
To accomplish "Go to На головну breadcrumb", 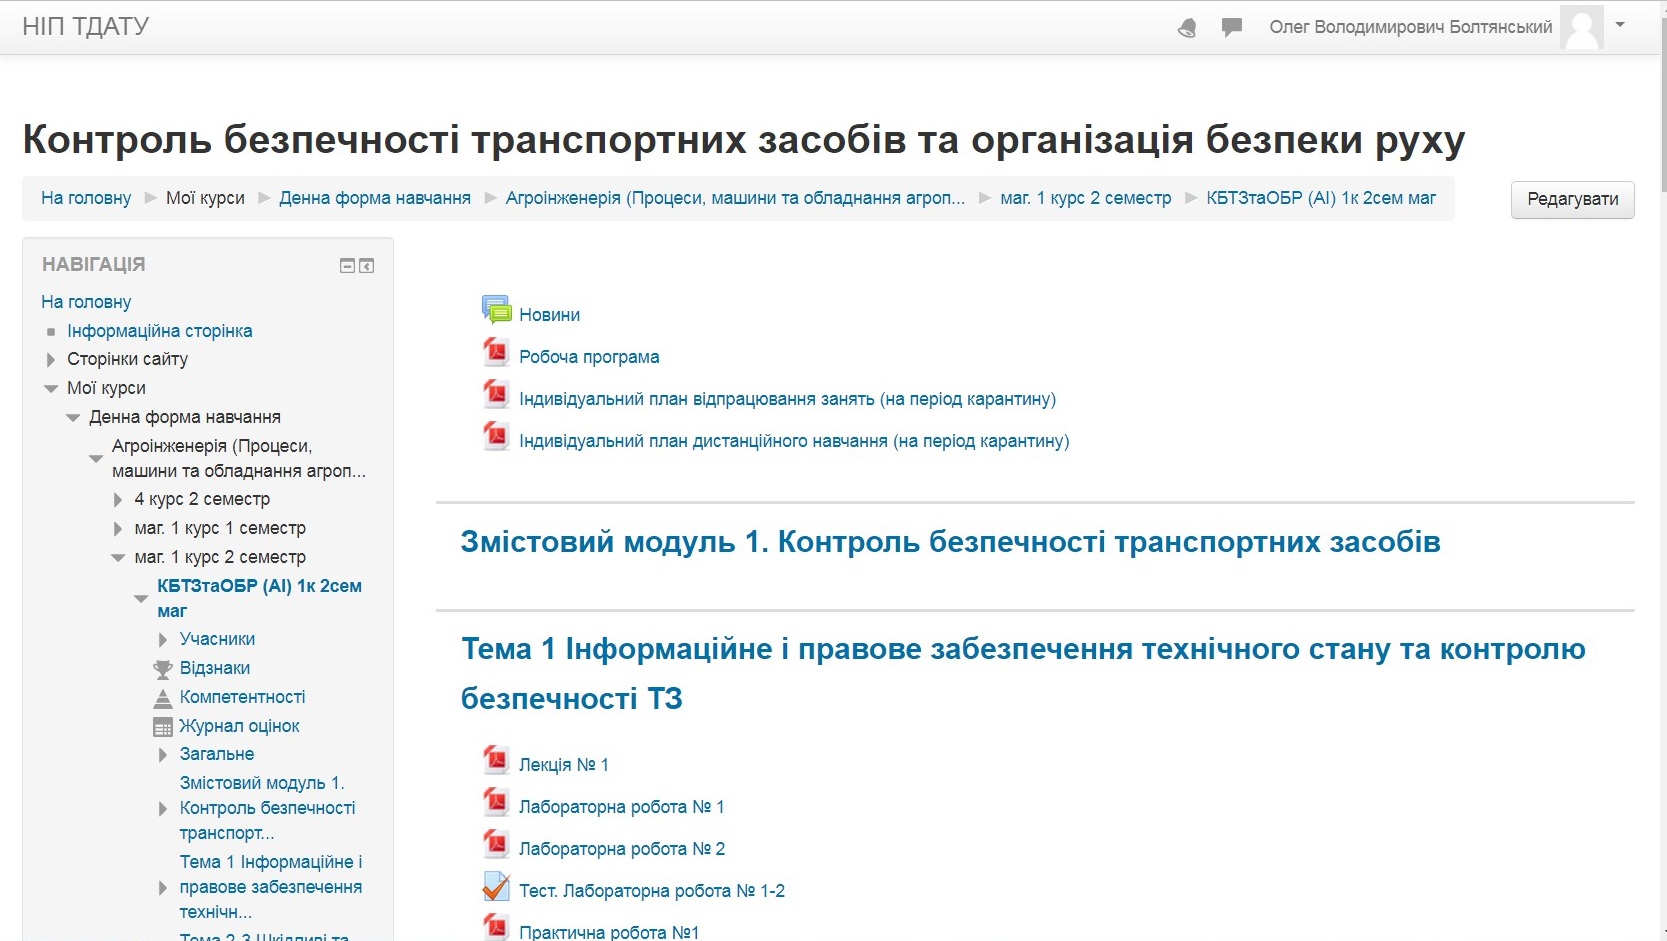I will (x=86, y=198).
